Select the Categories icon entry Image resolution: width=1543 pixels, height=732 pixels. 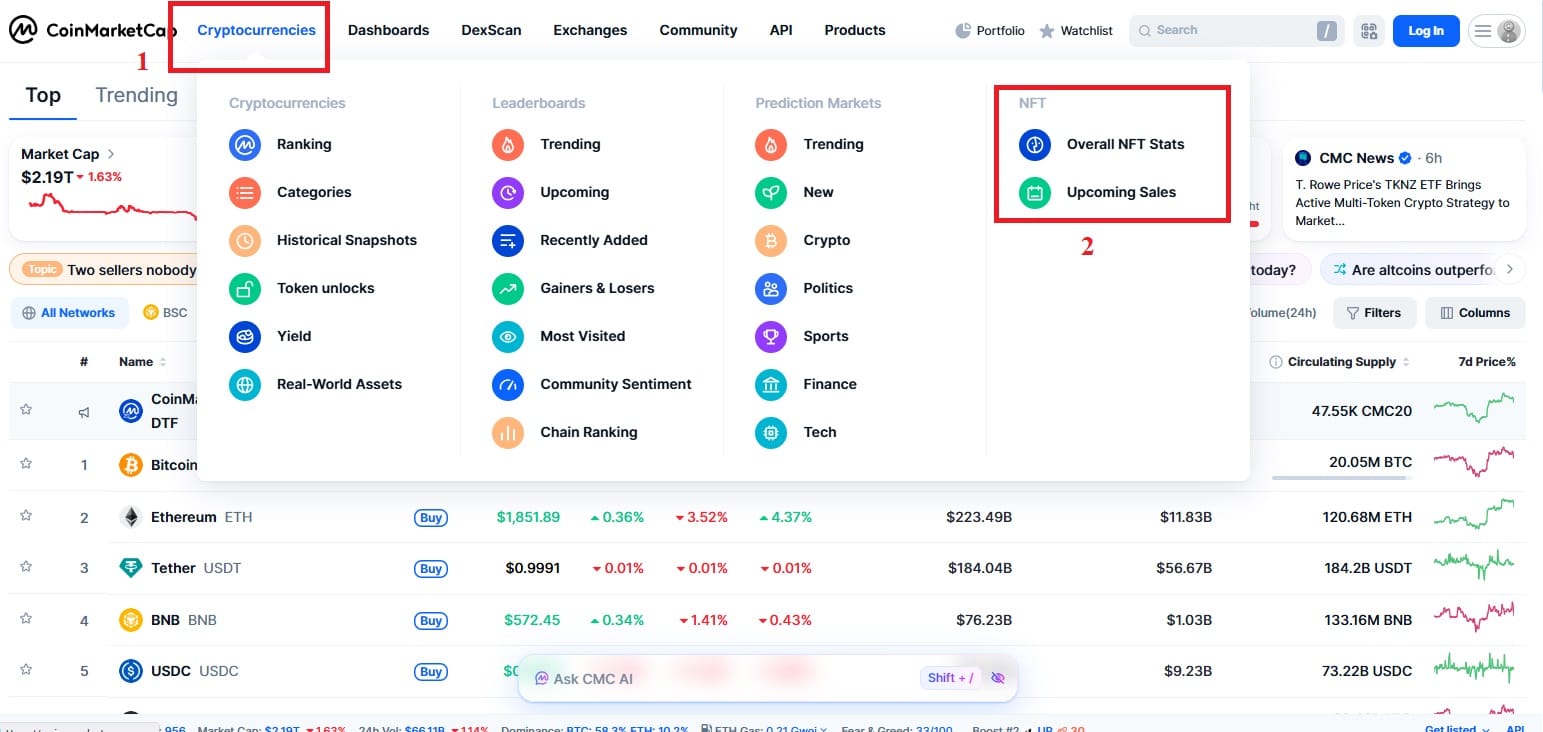(290, 192)
